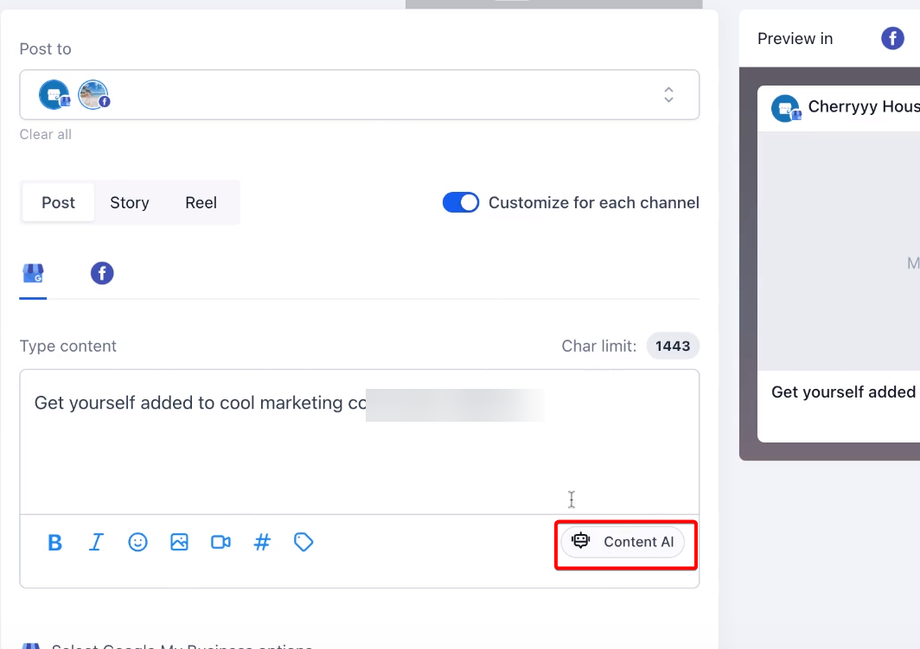Click the Clear all link

pos(46,134)
